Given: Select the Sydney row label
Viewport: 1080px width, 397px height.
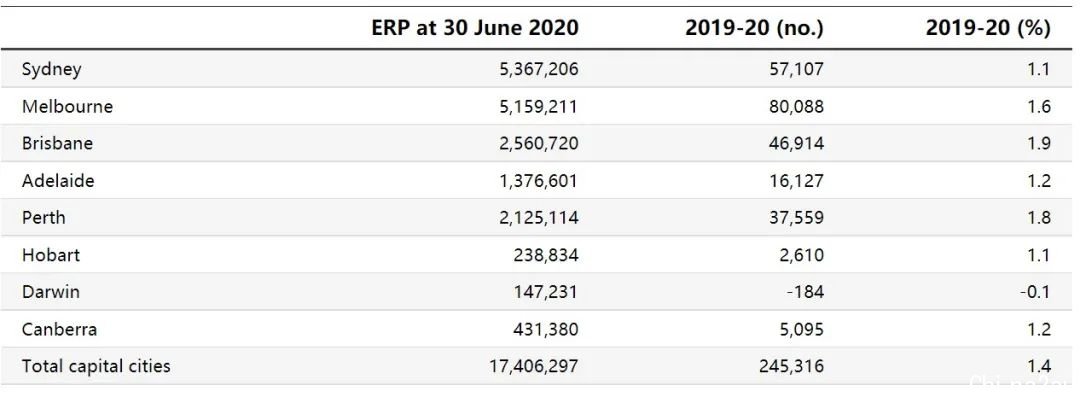Looking at the screenshot, I should pyautogui.click(x=52, y=69).
